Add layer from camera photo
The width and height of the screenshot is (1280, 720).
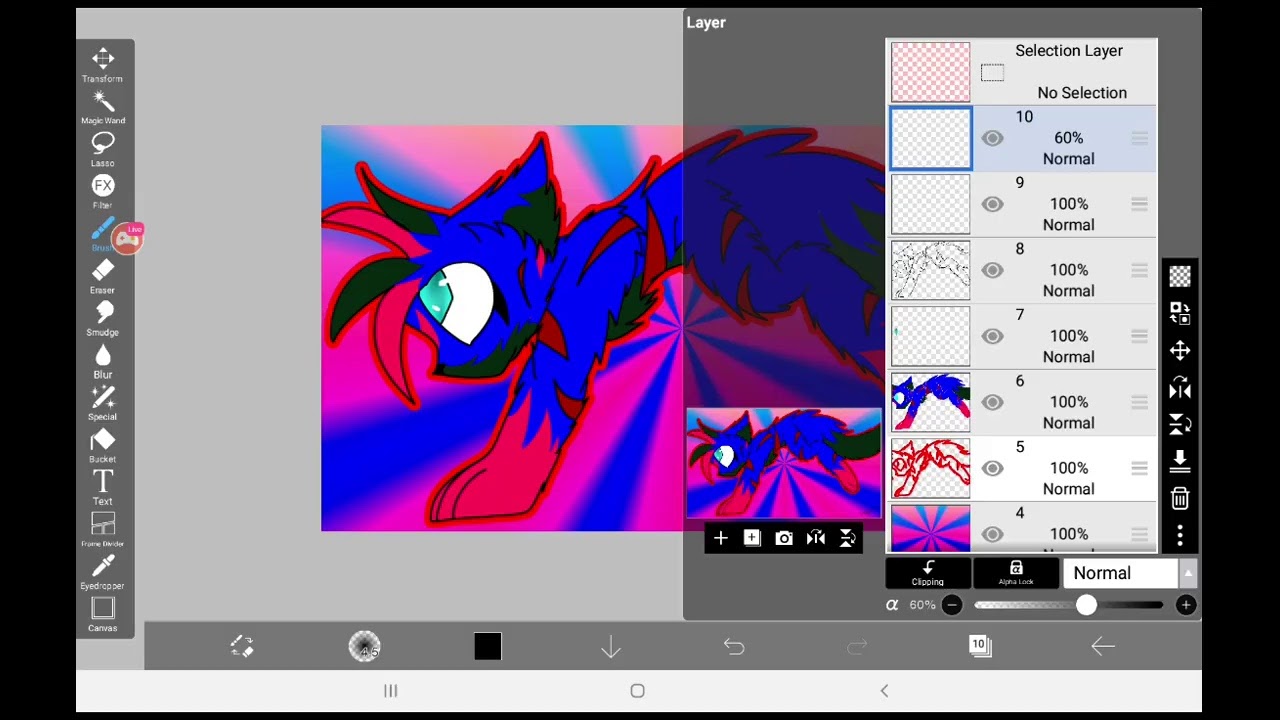point(784,538)
